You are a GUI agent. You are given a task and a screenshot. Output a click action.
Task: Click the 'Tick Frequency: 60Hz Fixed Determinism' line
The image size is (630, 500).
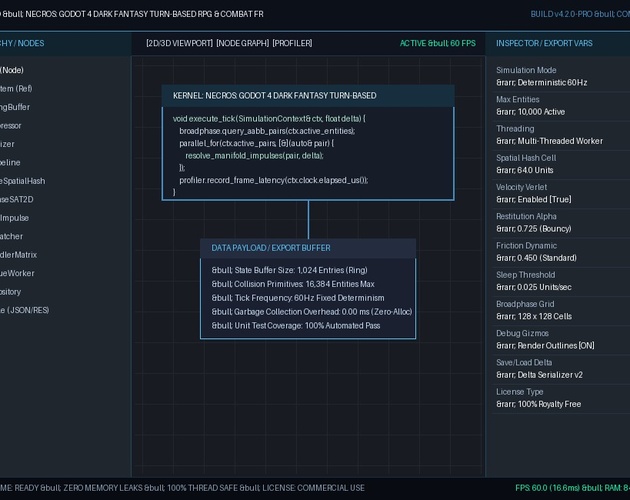click(298, 298)
